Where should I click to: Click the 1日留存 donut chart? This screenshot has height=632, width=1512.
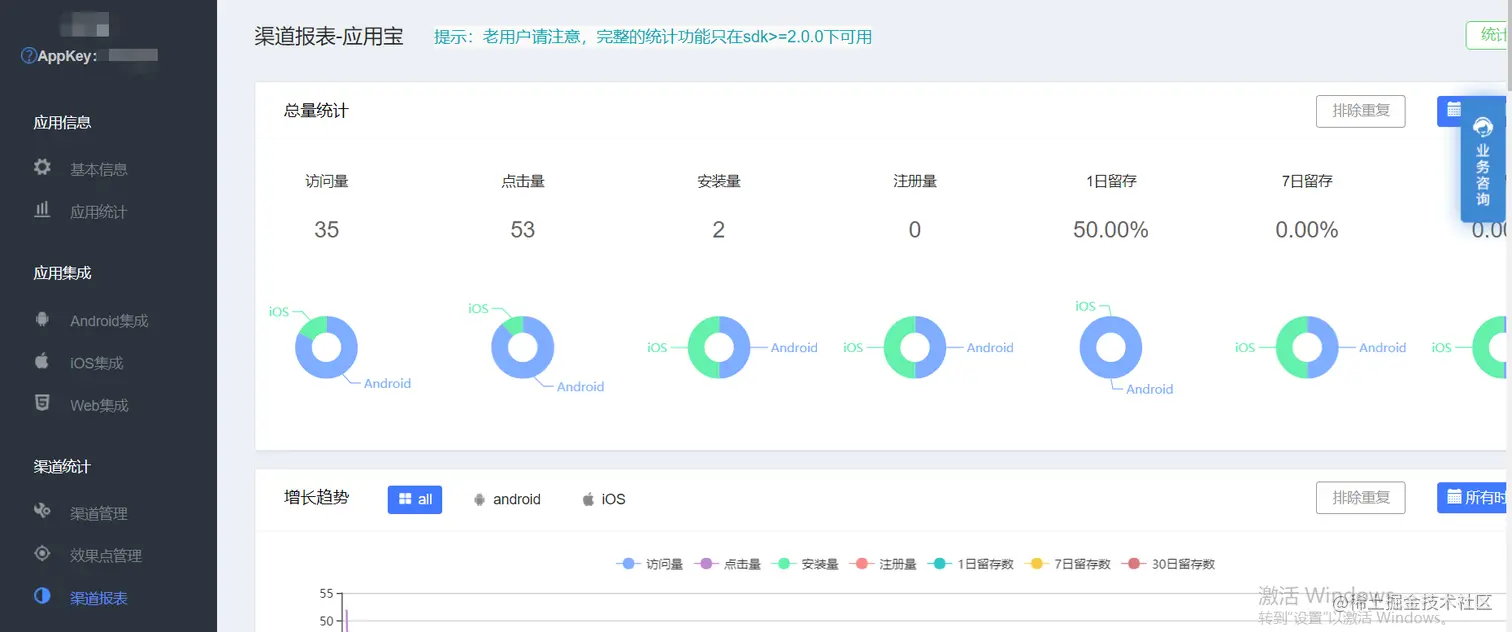(x=1110, y=347)
